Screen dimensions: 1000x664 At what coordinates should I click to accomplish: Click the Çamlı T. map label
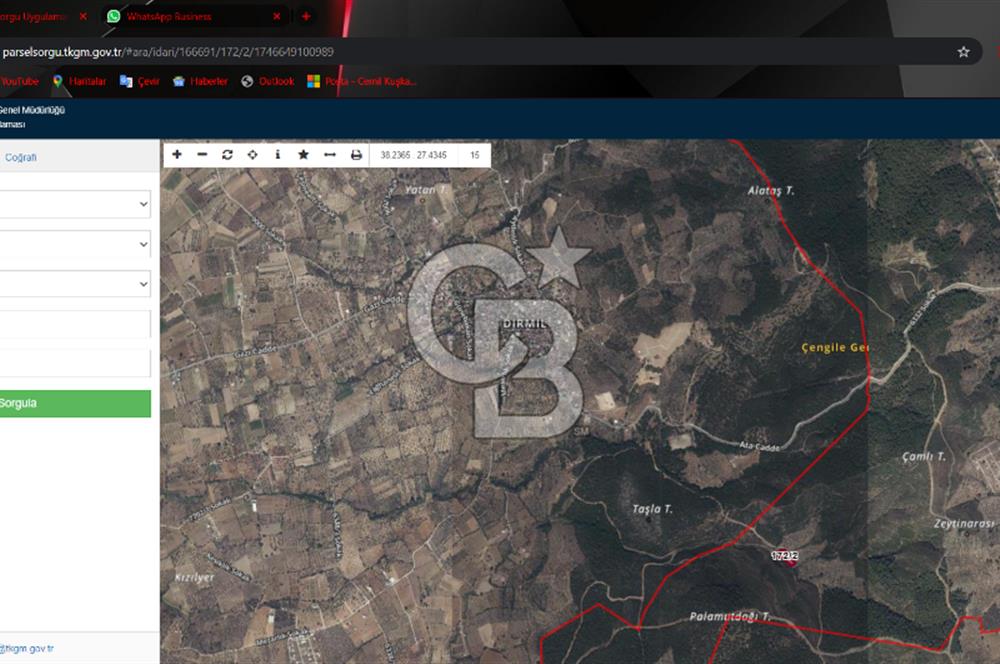pos(924,457)
